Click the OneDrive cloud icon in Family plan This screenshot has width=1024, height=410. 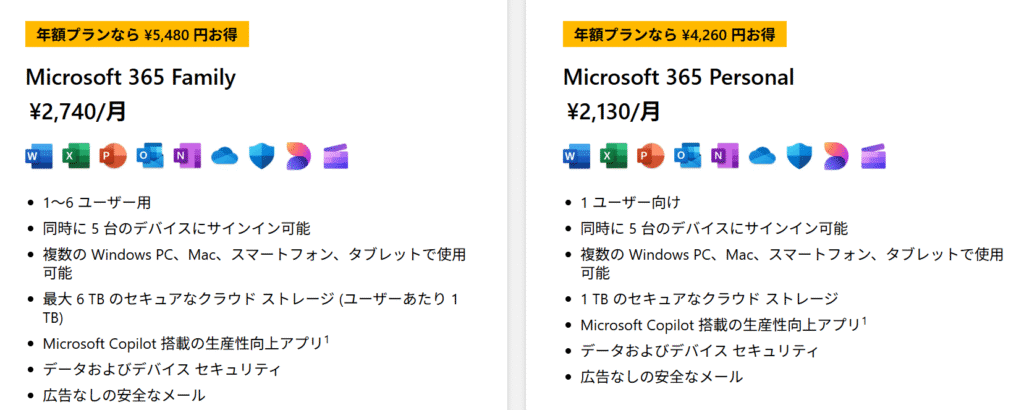pyautogui.click(x=225, y=156)
